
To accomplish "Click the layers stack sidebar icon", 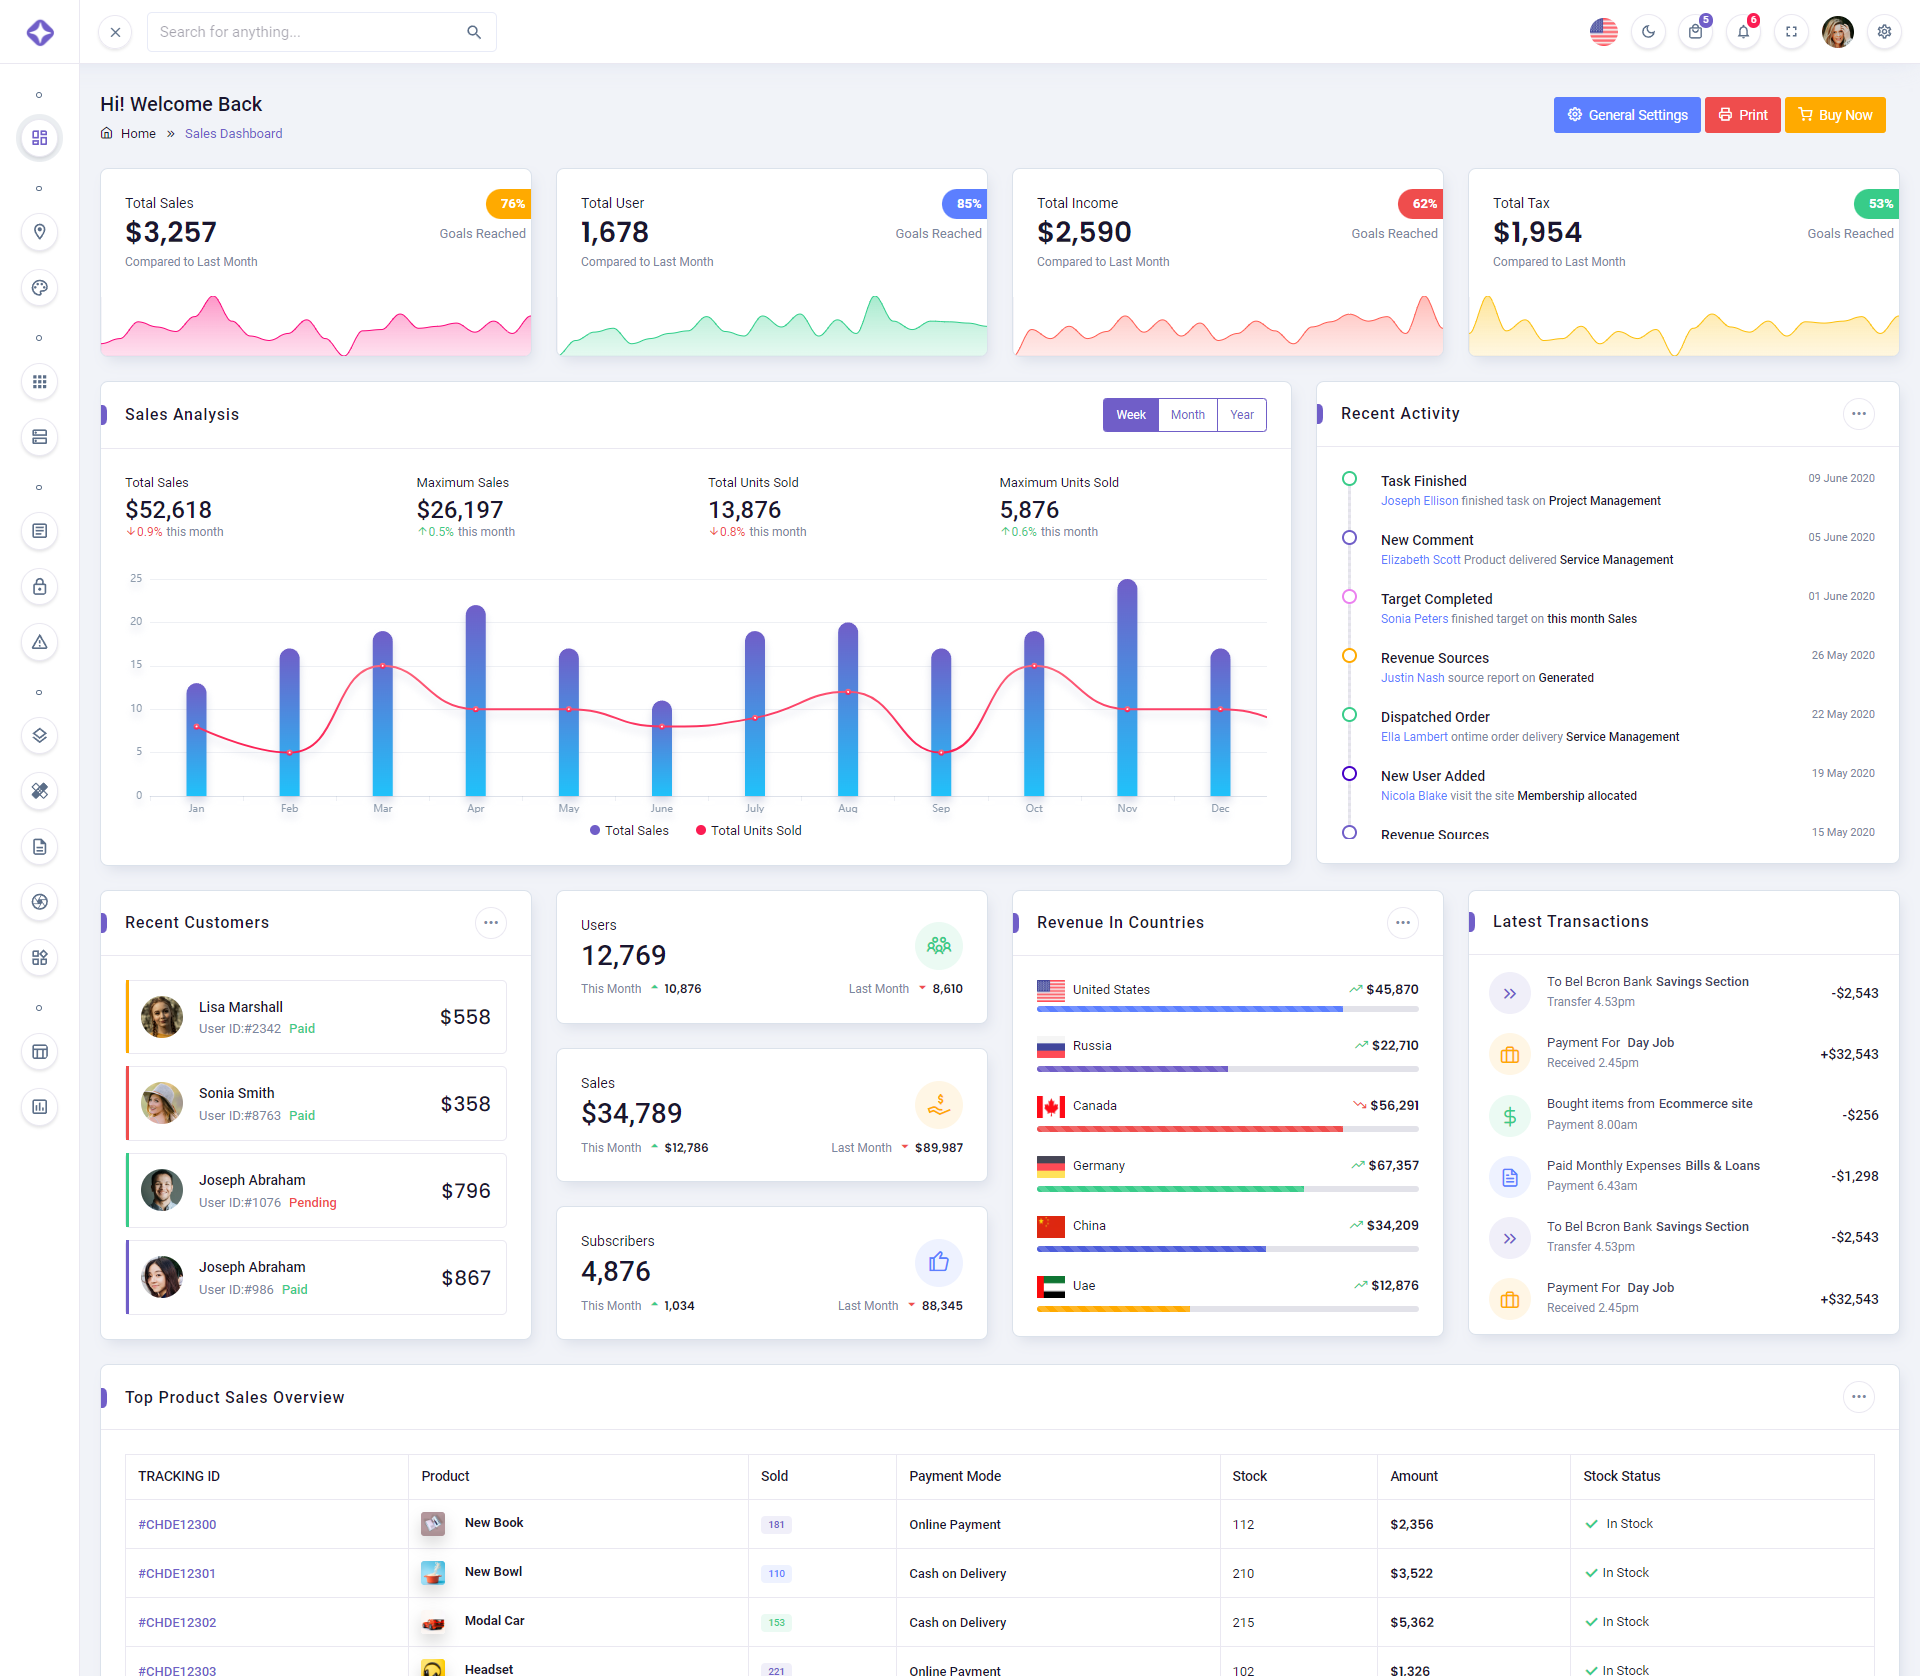I will click(39, 736).
